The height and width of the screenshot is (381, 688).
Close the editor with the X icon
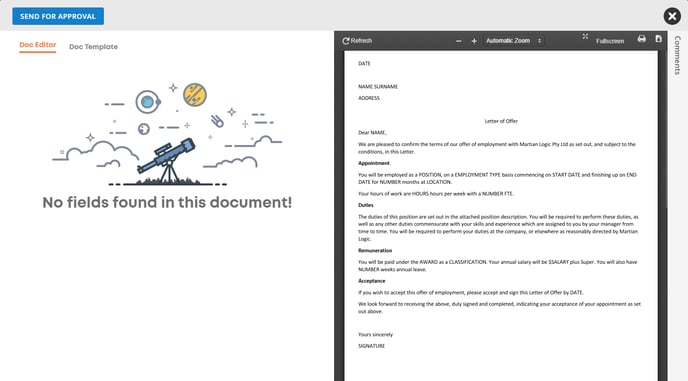tap(672, 16)
